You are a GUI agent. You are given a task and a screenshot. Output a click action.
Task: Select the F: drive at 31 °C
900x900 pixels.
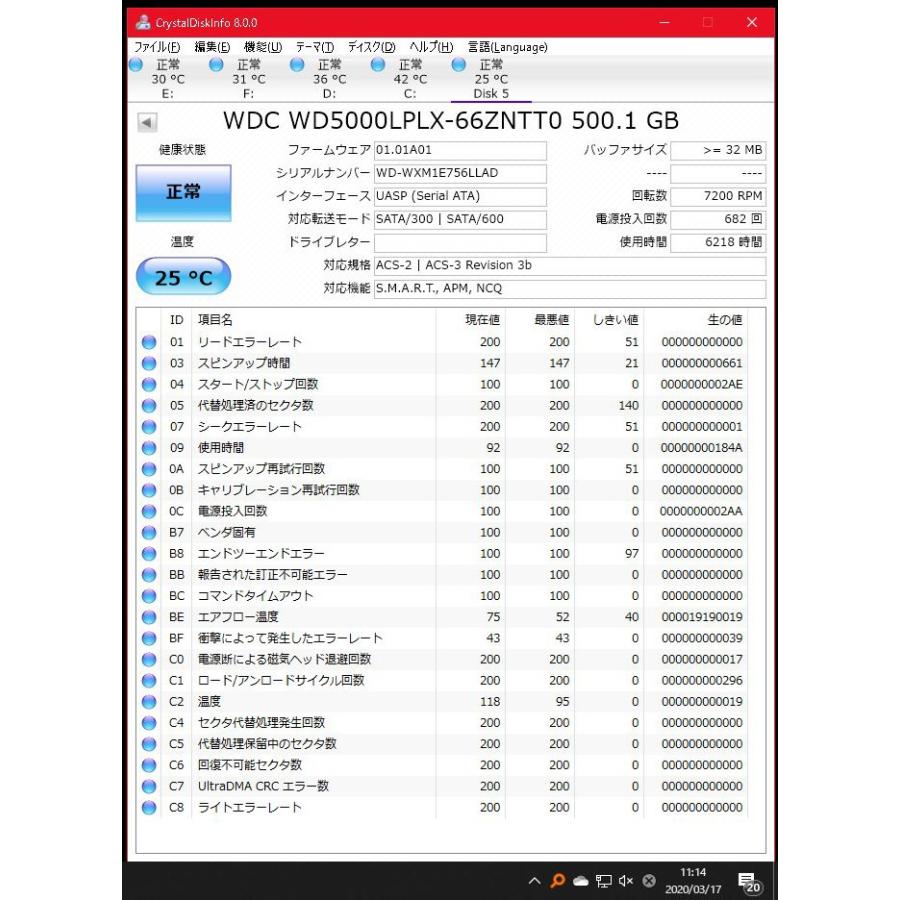215,64
